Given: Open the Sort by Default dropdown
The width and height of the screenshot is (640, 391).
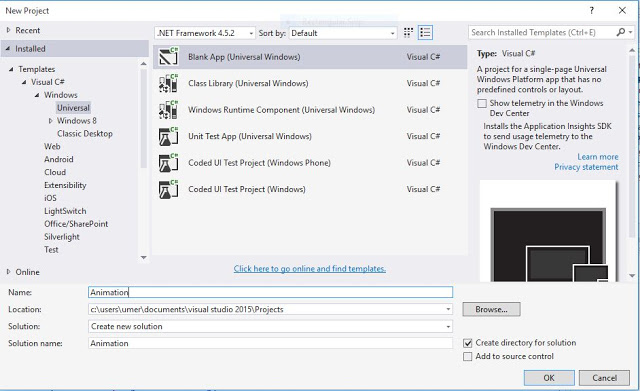Looking at the screenshot, I should 343,33.
